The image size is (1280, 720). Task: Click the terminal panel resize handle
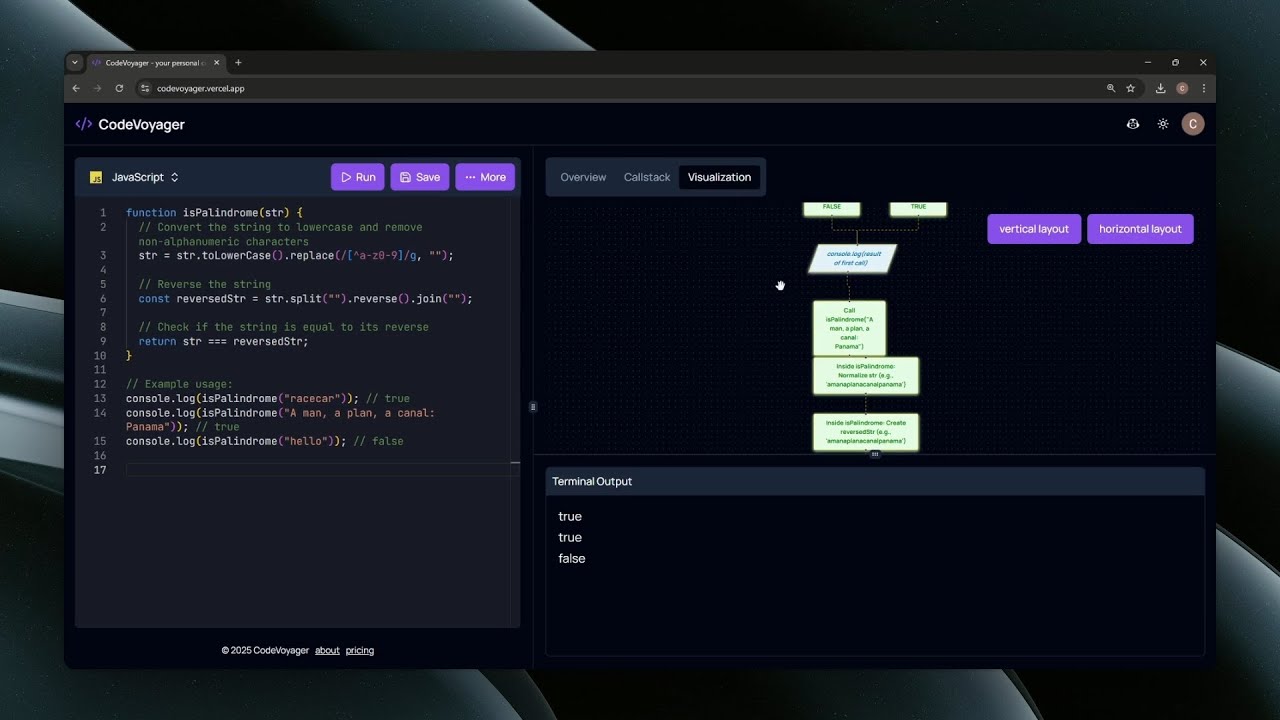click(875, 454)
